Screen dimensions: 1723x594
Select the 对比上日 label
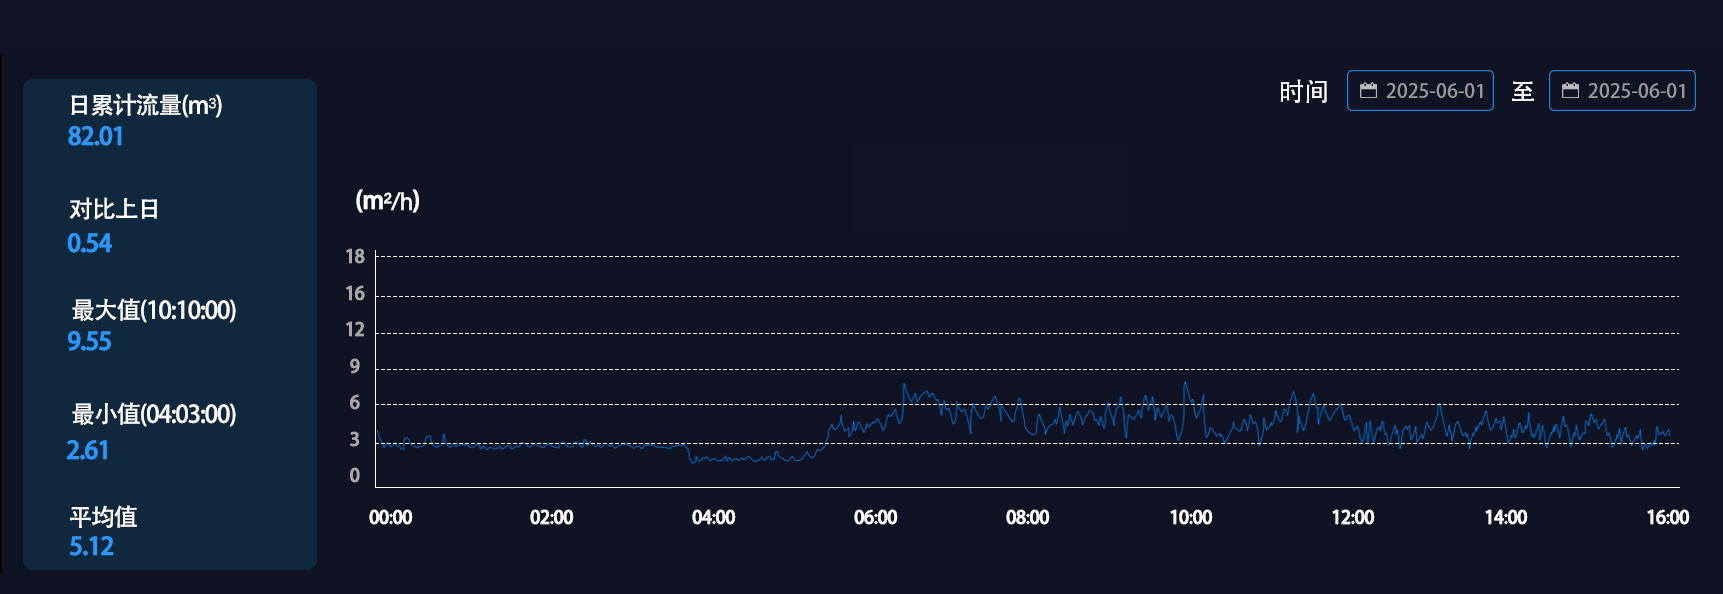(x=114, y=209)
